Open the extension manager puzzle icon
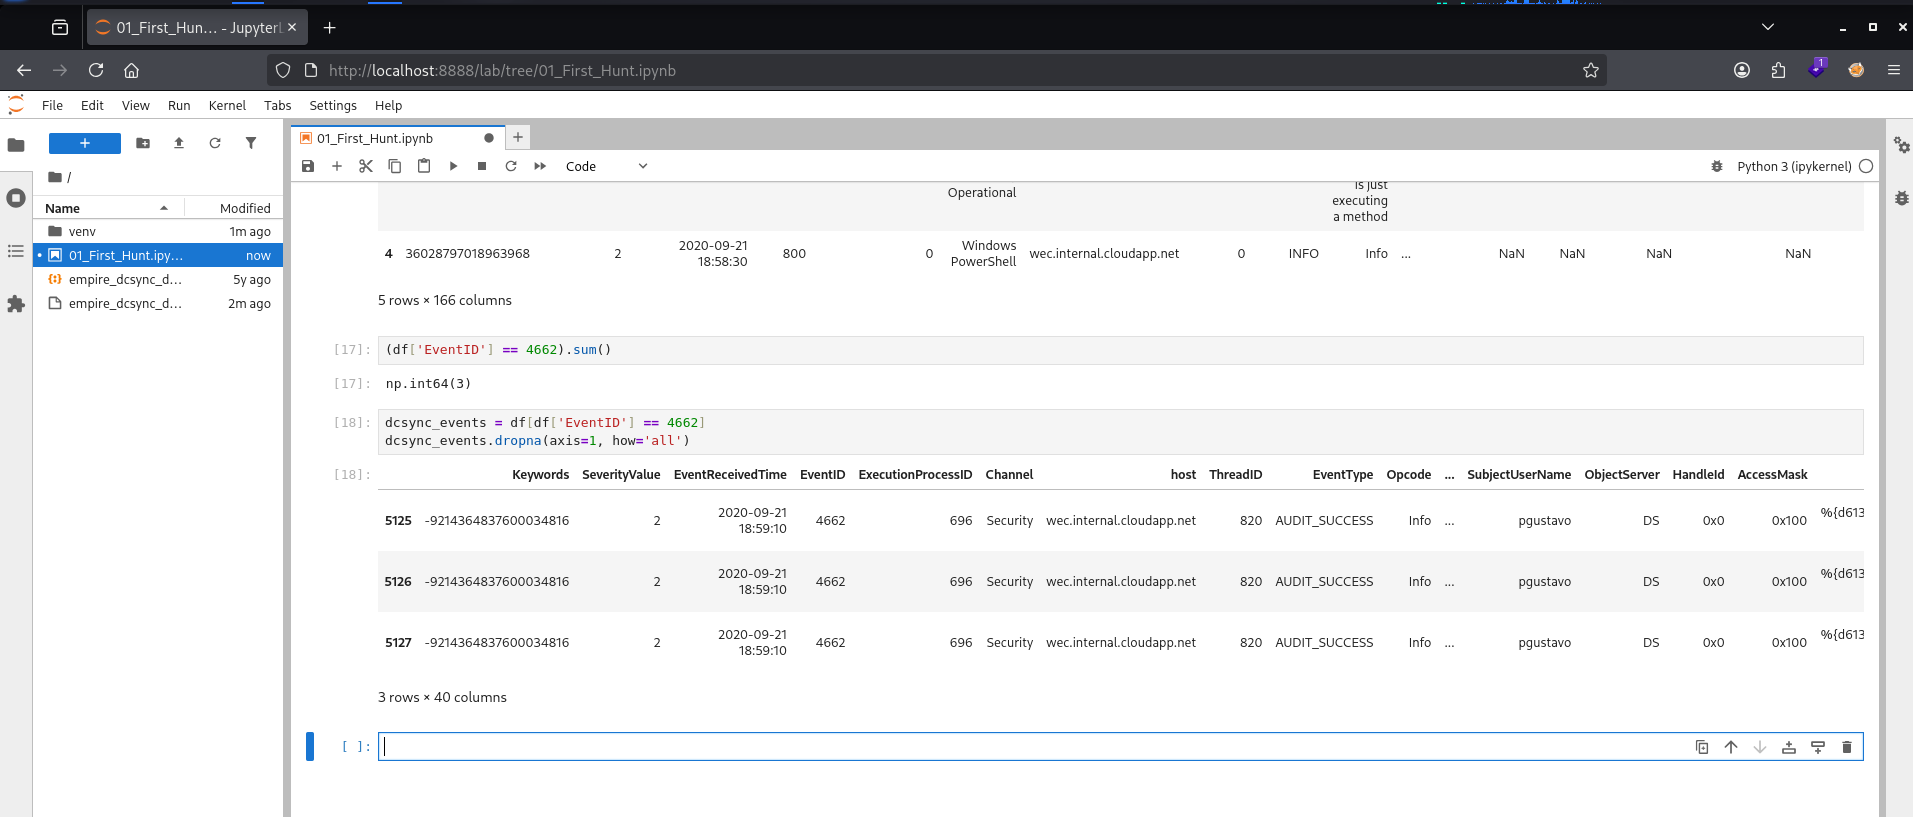 [16, 304]
